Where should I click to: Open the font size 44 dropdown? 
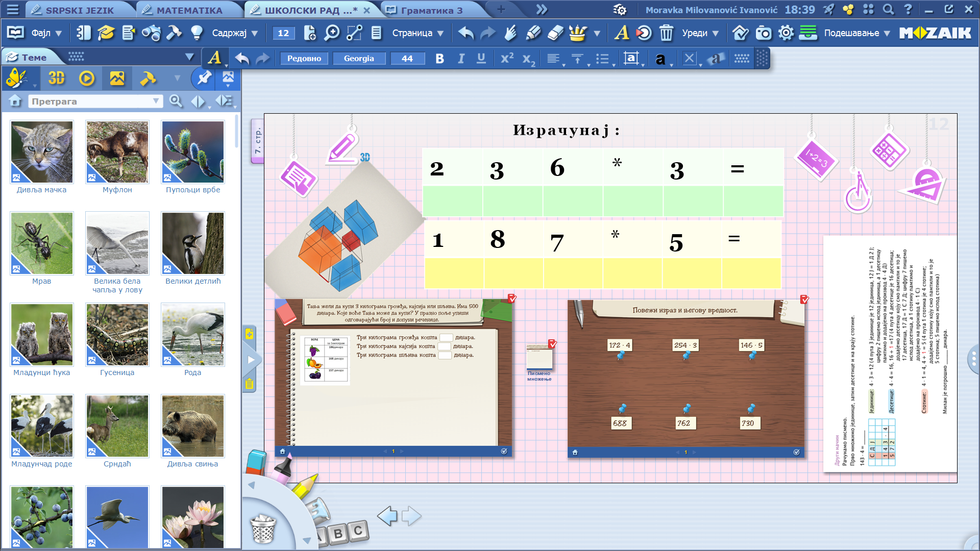tap(408, 58)
